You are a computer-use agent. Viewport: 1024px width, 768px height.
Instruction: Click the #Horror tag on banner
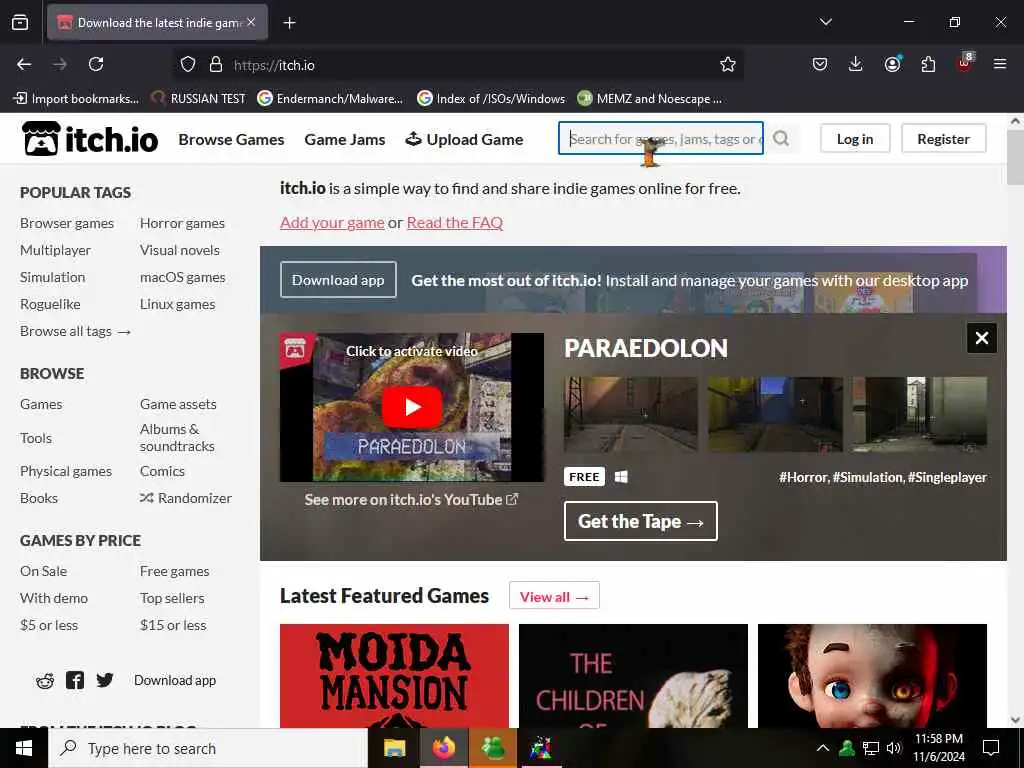tap(804, 477)
